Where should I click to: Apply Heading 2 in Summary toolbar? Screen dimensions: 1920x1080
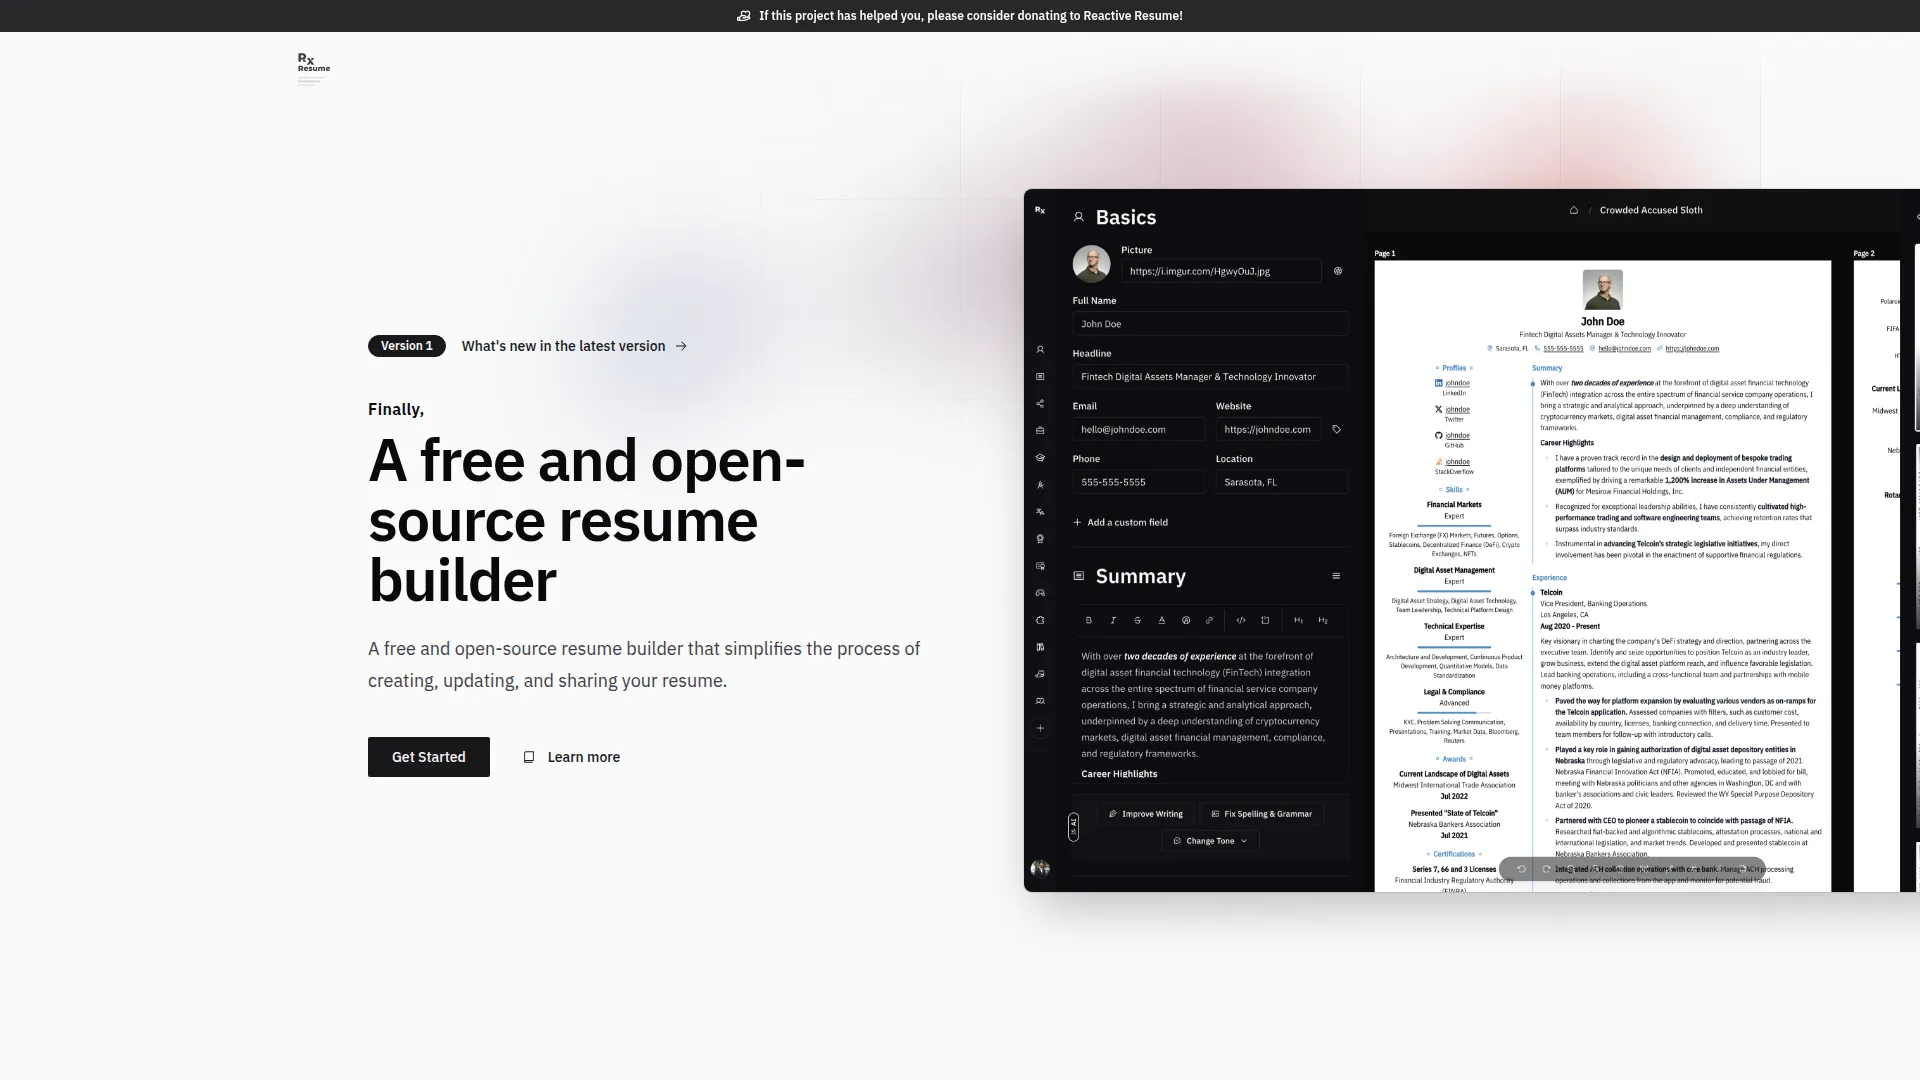[1323, 620]
